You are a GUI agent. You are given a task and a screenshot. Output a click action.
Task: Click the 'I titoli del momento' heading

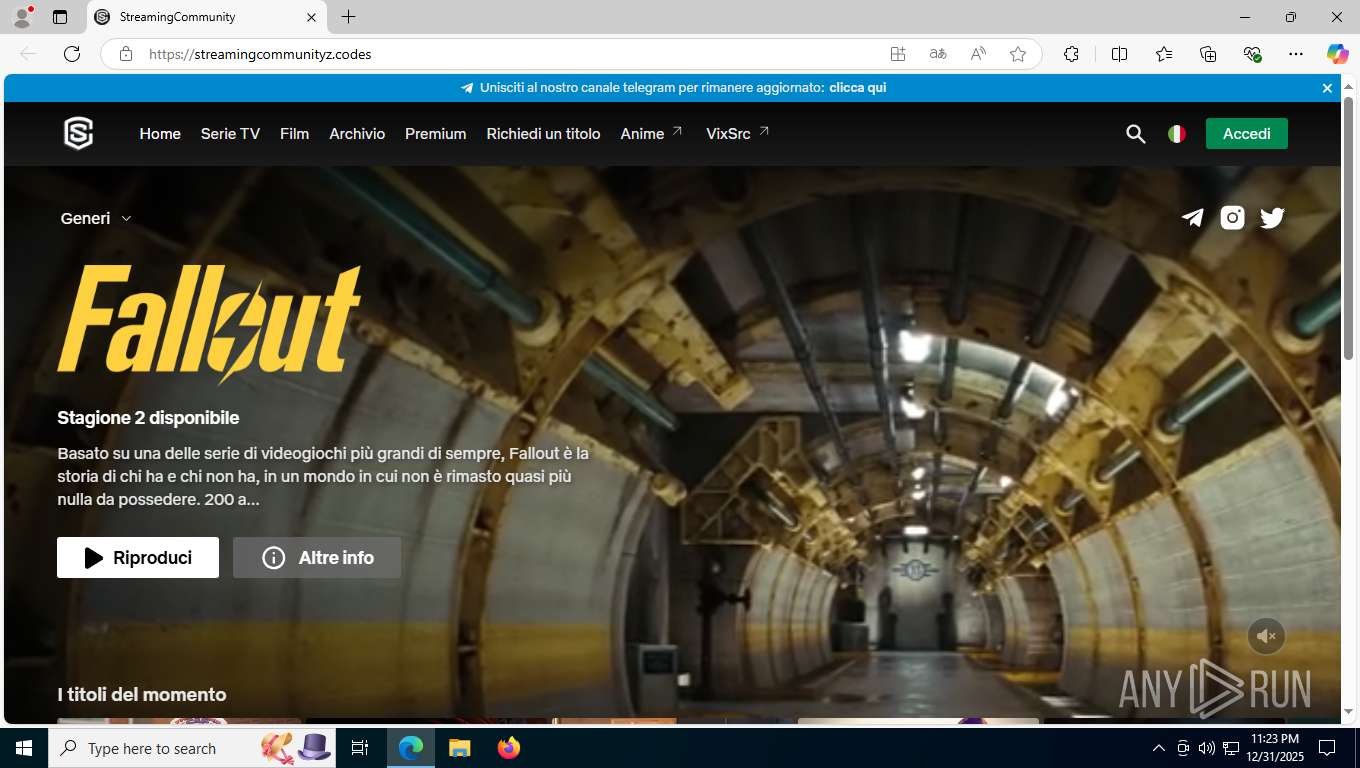coord(142,694)
